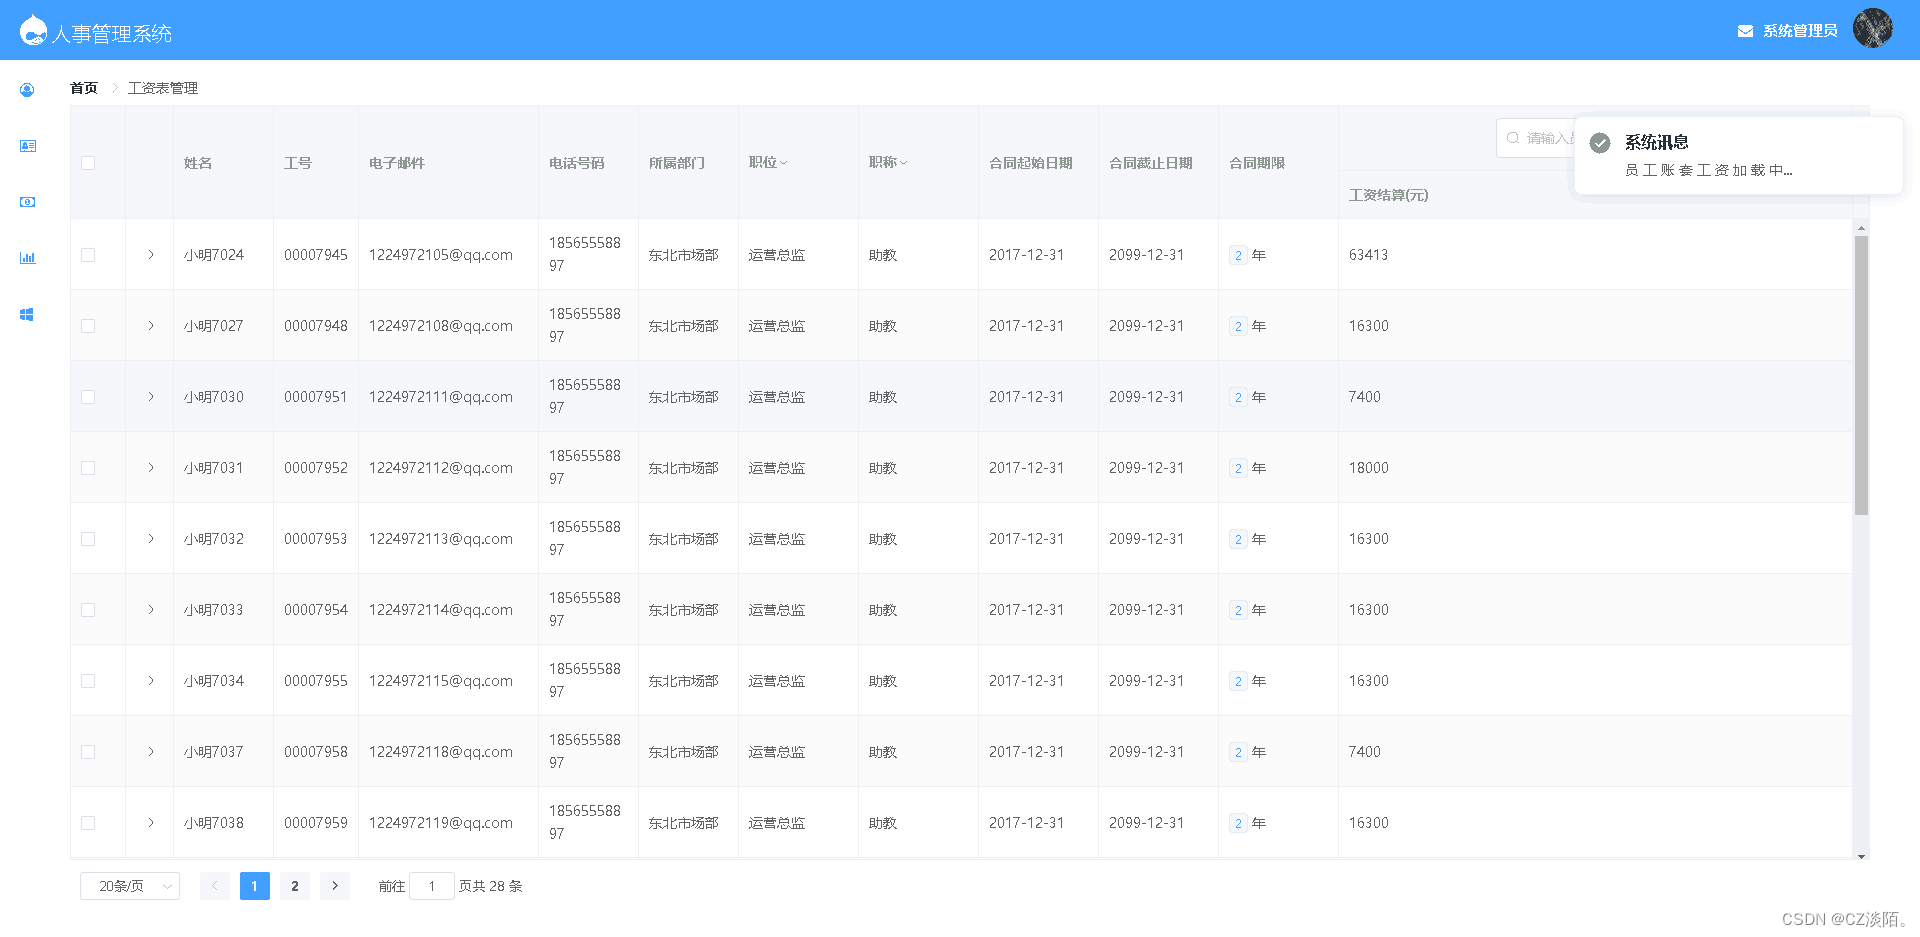Click the table vertical scrollbar thumb

coord(1861,375)
